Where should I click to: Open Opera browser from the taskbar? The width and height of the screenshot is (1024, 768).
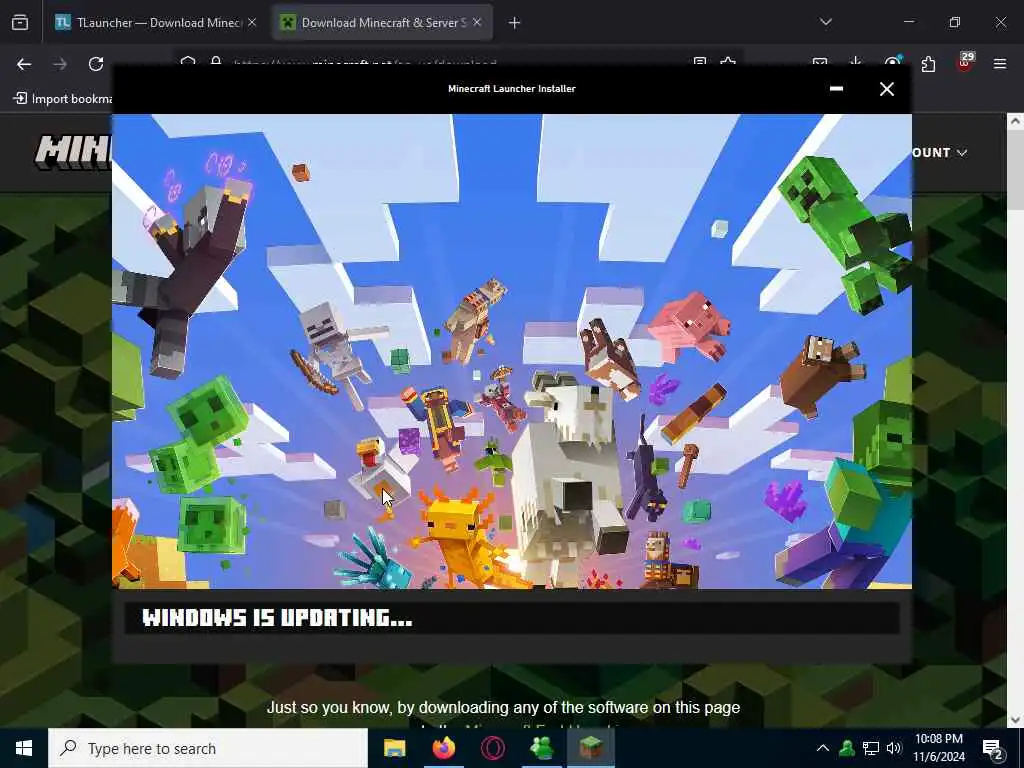(493, 748)
